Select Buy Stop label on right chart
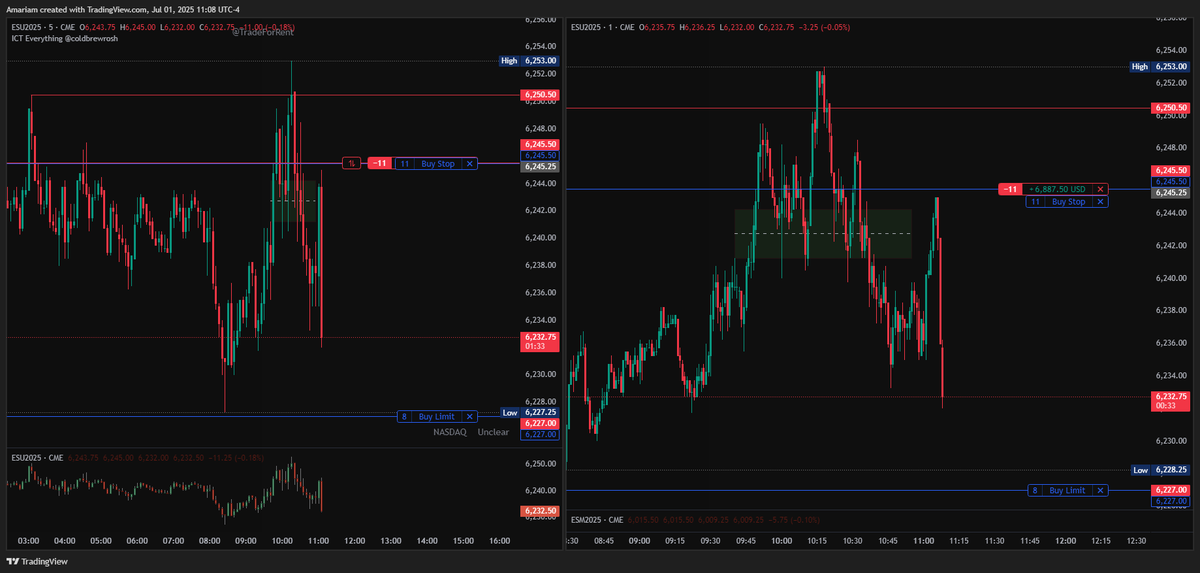 pos(1069,202)
